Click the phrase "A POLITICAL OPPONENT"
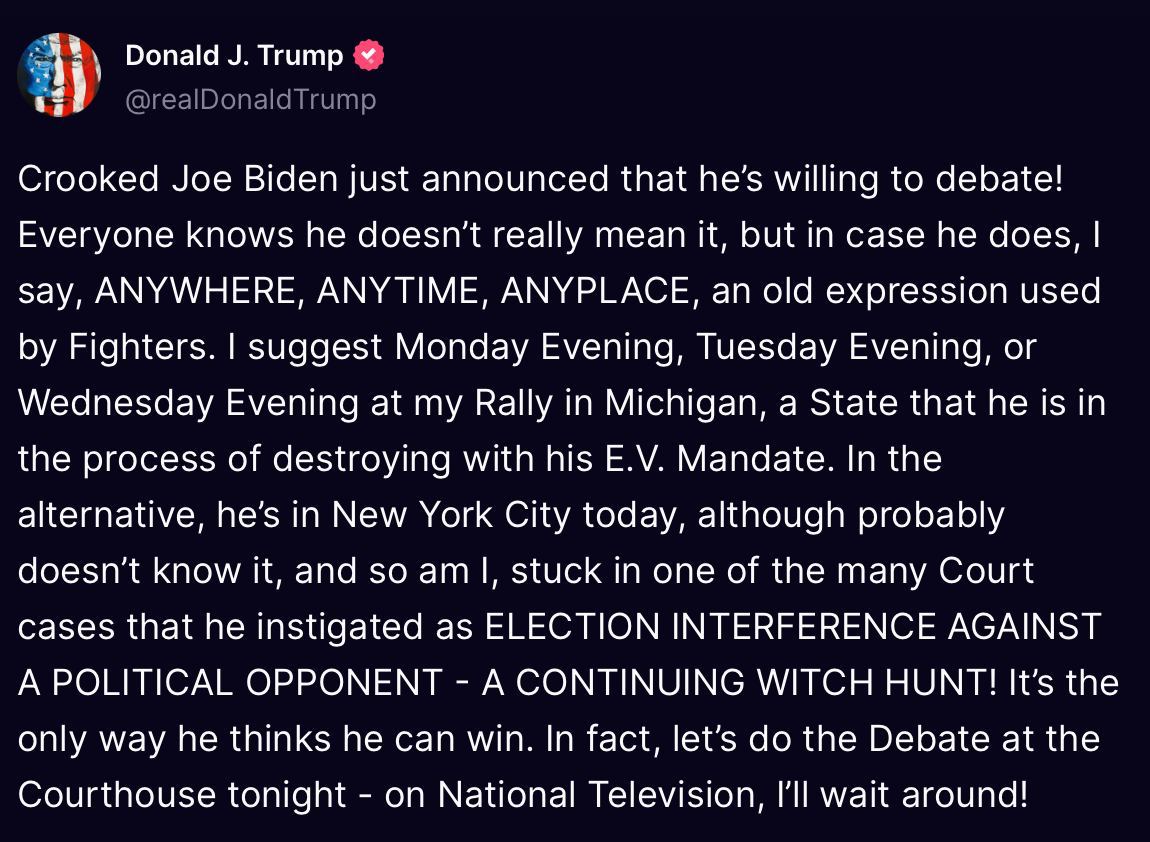The height and width of the screenshot is (842, 1150). click(x=230, y=683)
